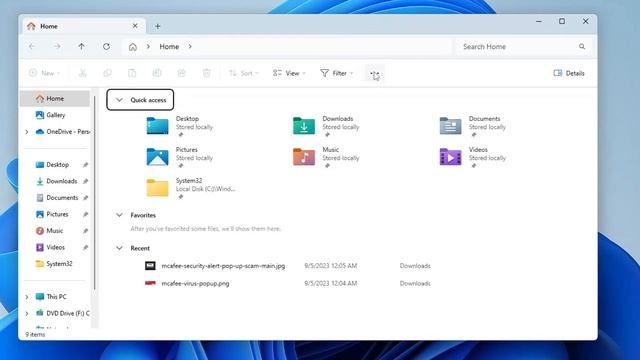Toggle the Details pane
Image resolution: width=640 pixels, height=360 pixels.
569,73
